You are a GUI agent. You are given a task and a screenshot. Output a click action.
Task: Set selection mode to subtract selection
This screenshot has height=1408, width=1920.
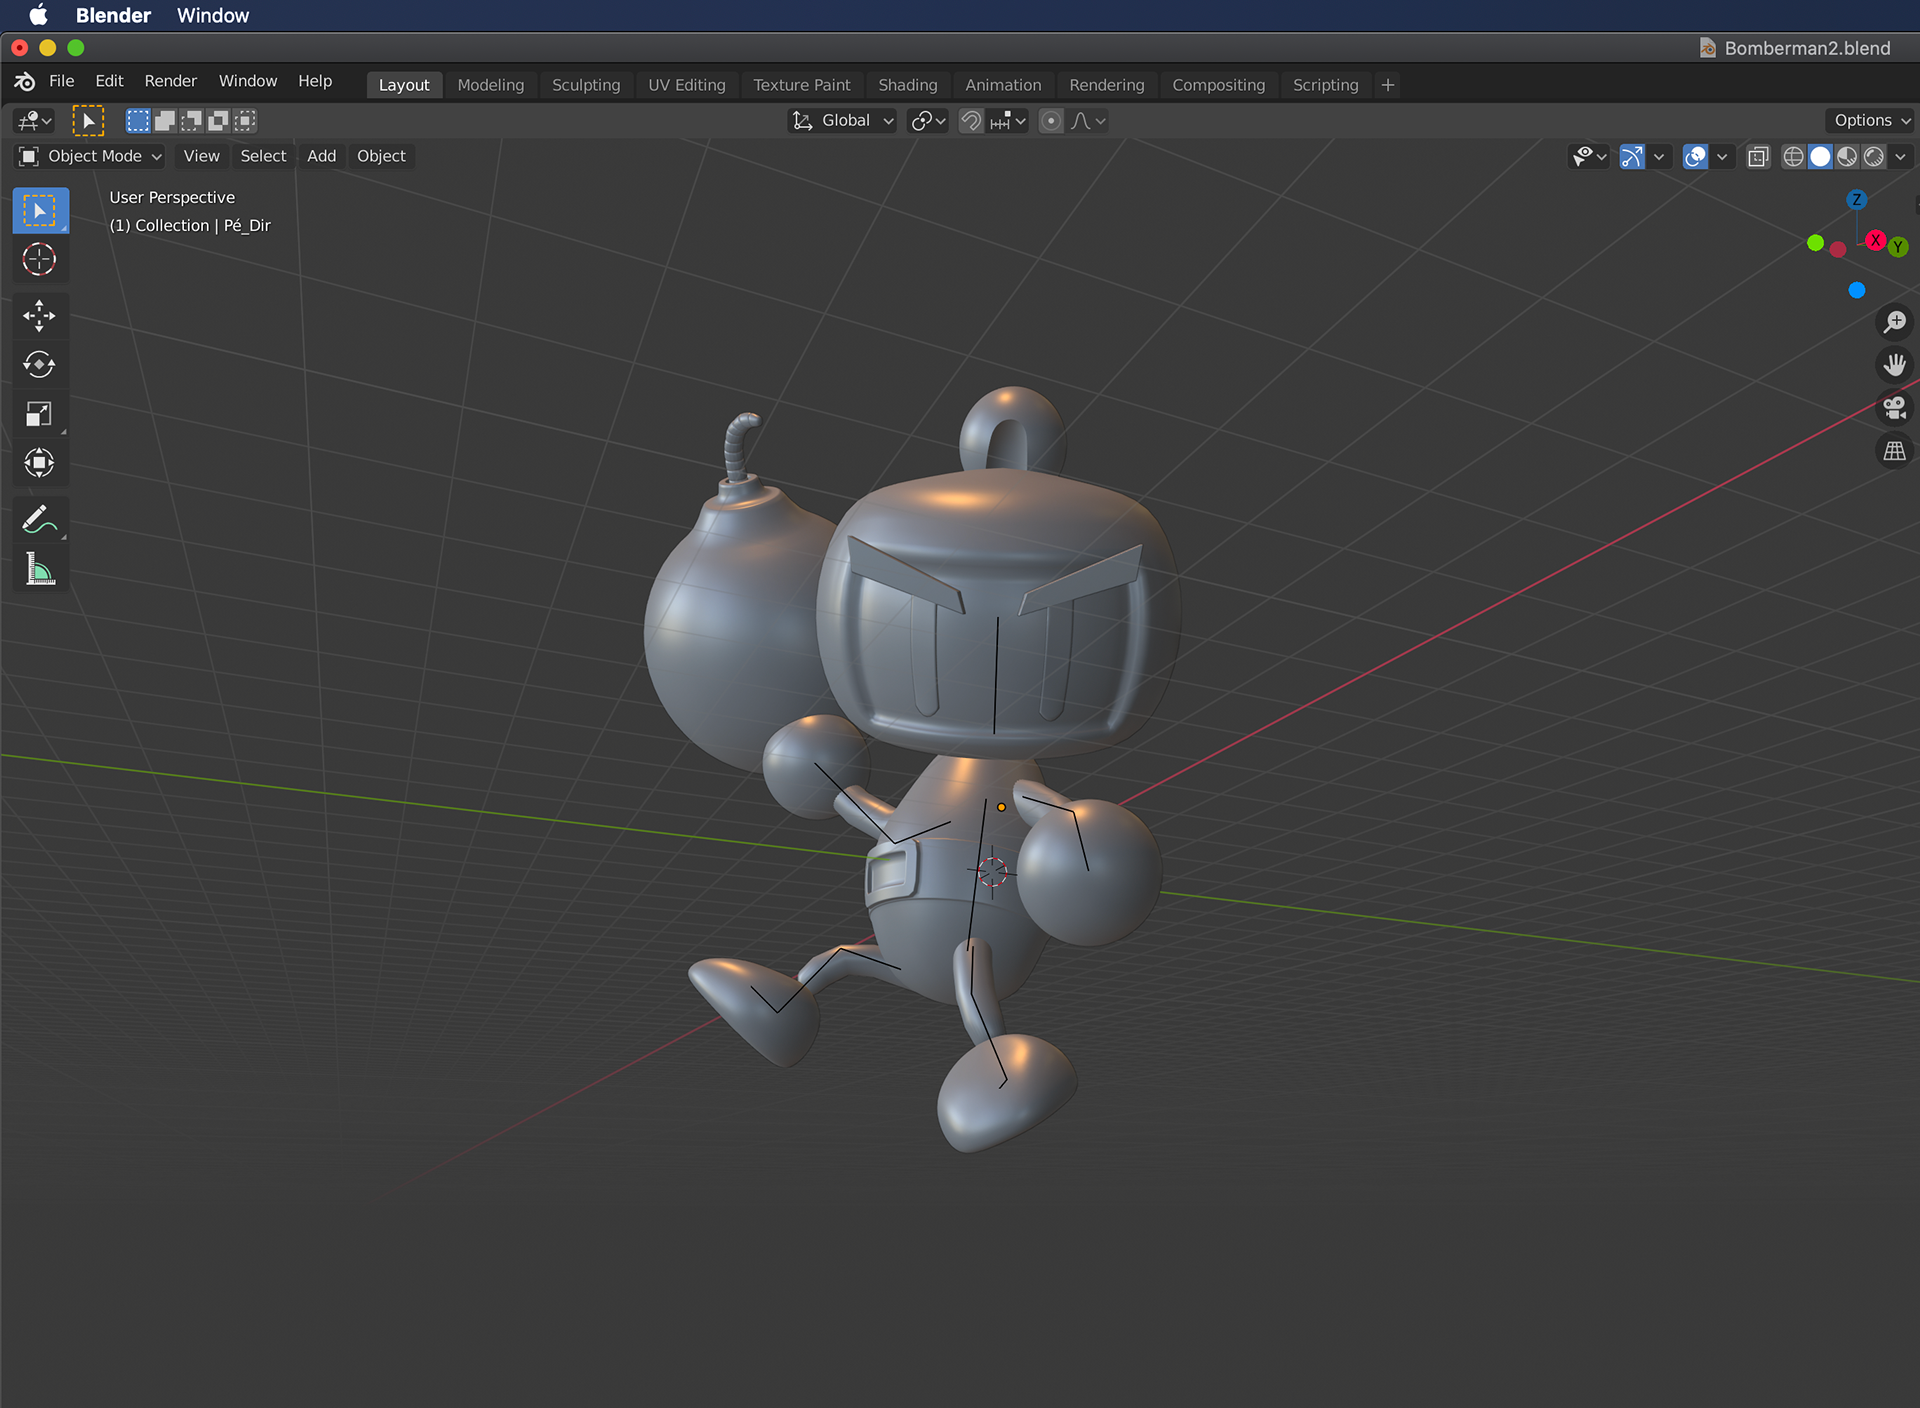[191, 121]
